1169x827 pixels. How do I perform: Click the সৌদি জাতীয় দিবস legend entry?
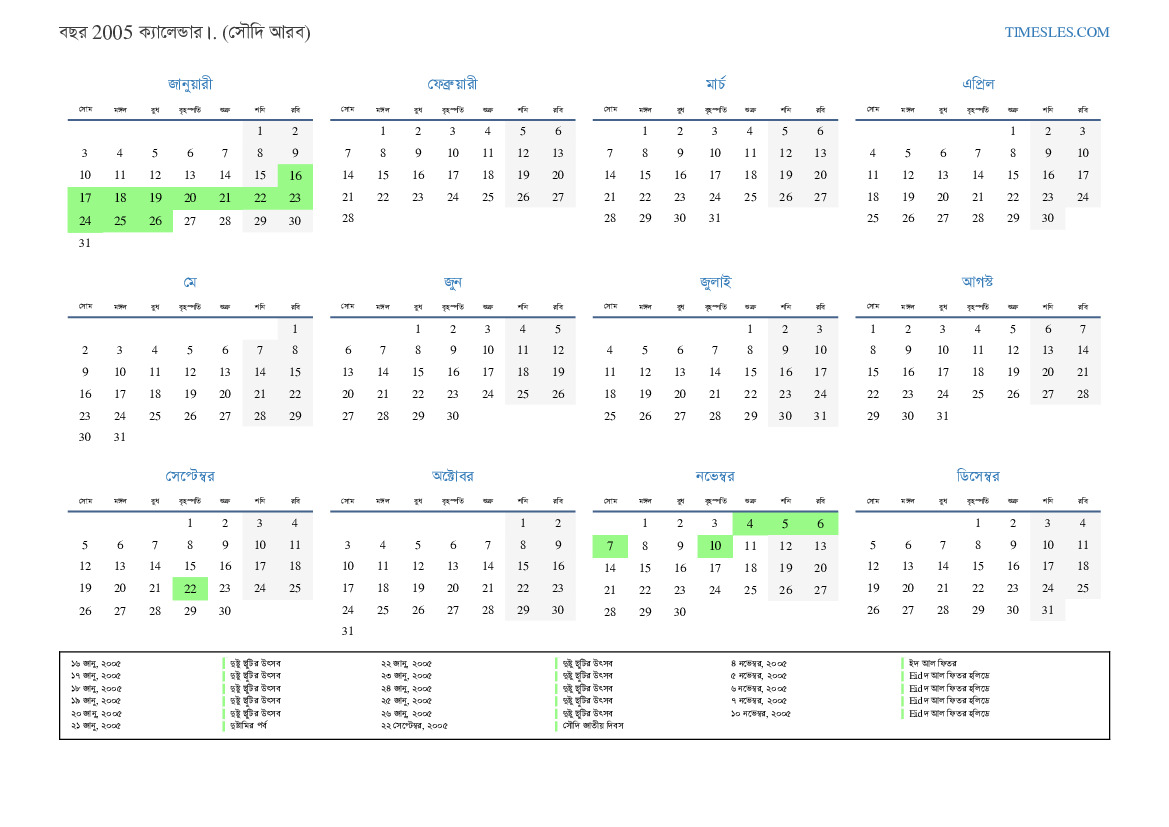click(593, 725)
